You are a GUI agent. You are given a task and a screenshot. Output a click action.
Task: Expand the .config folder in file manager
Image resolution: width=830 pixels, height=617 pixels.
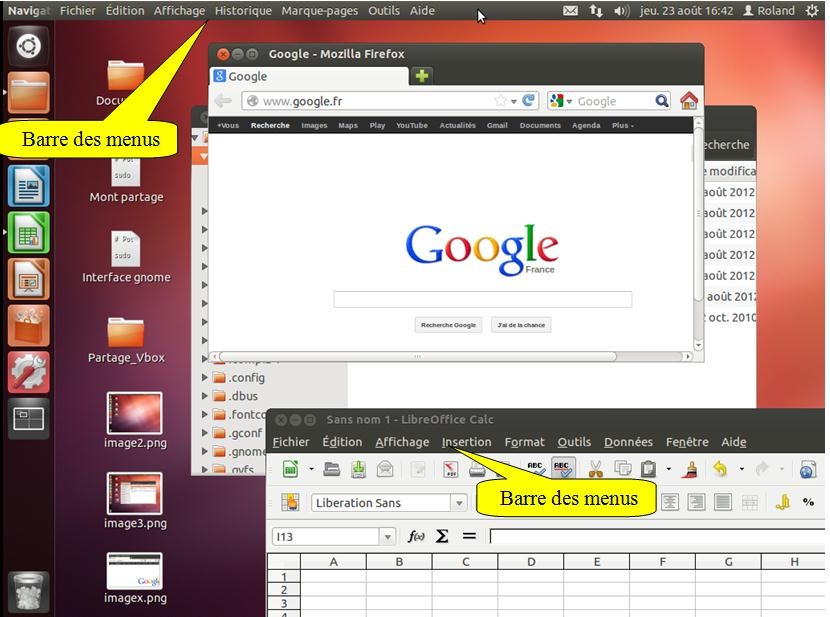(x=205, y=377)
